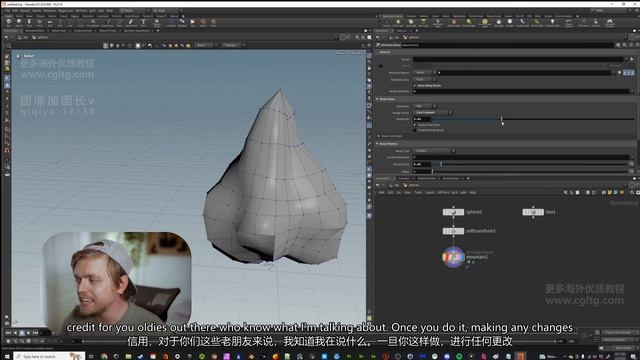The image size is (640, 360).
Task: Toggle the first checkbox under Amplitude
Action: tap(415, 125)
